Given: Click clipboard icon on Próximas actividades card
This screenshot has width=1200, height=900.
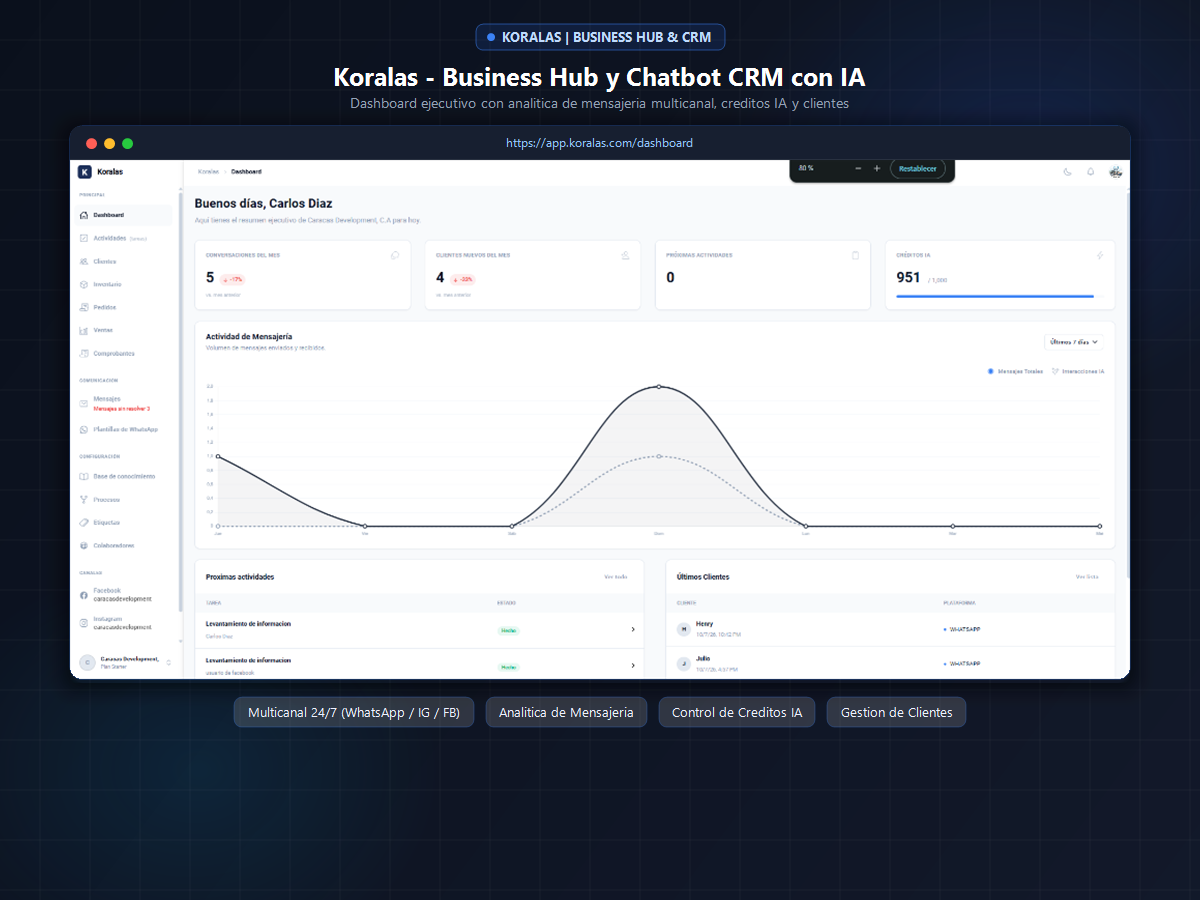Looking at the screenshot, I should point(855,255).
